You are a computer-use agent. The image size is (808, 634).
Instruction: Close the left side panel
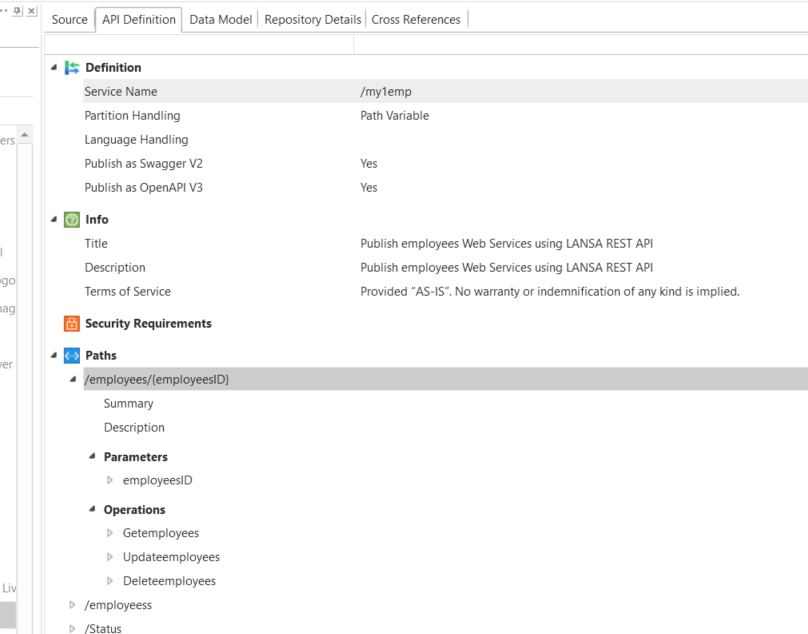point(32,10)
